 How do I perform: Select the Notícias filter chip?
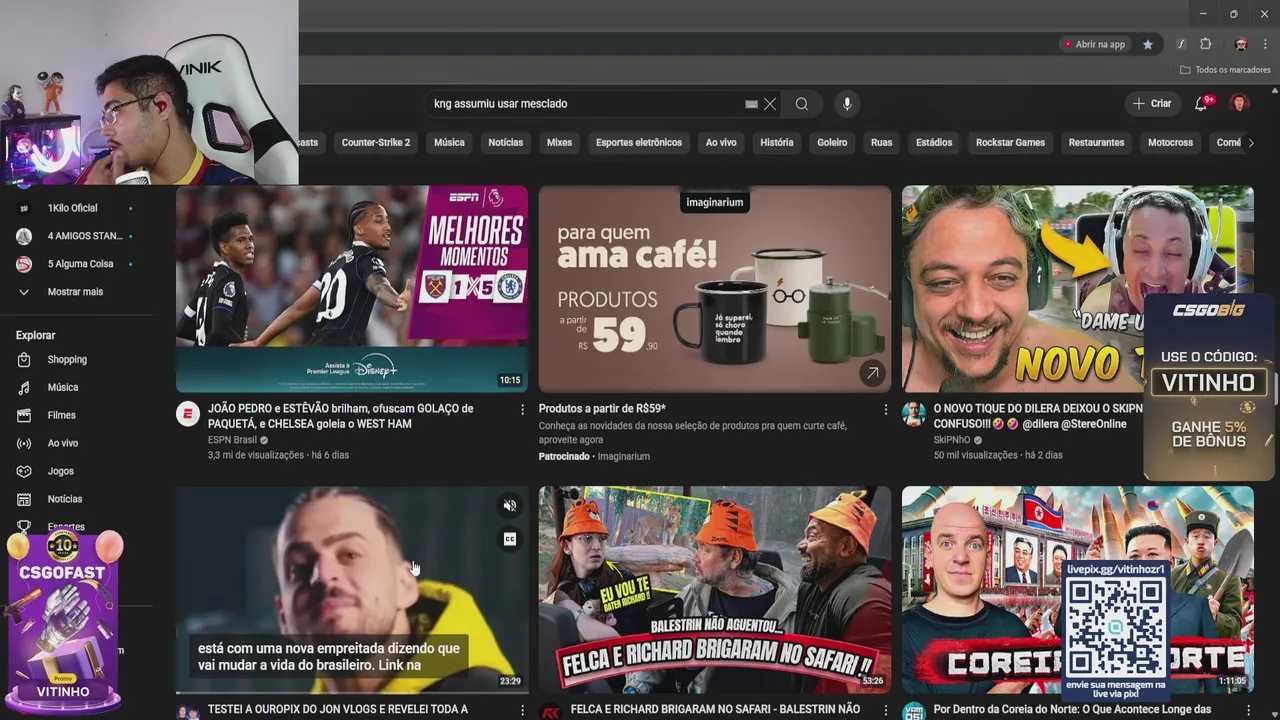505,143
